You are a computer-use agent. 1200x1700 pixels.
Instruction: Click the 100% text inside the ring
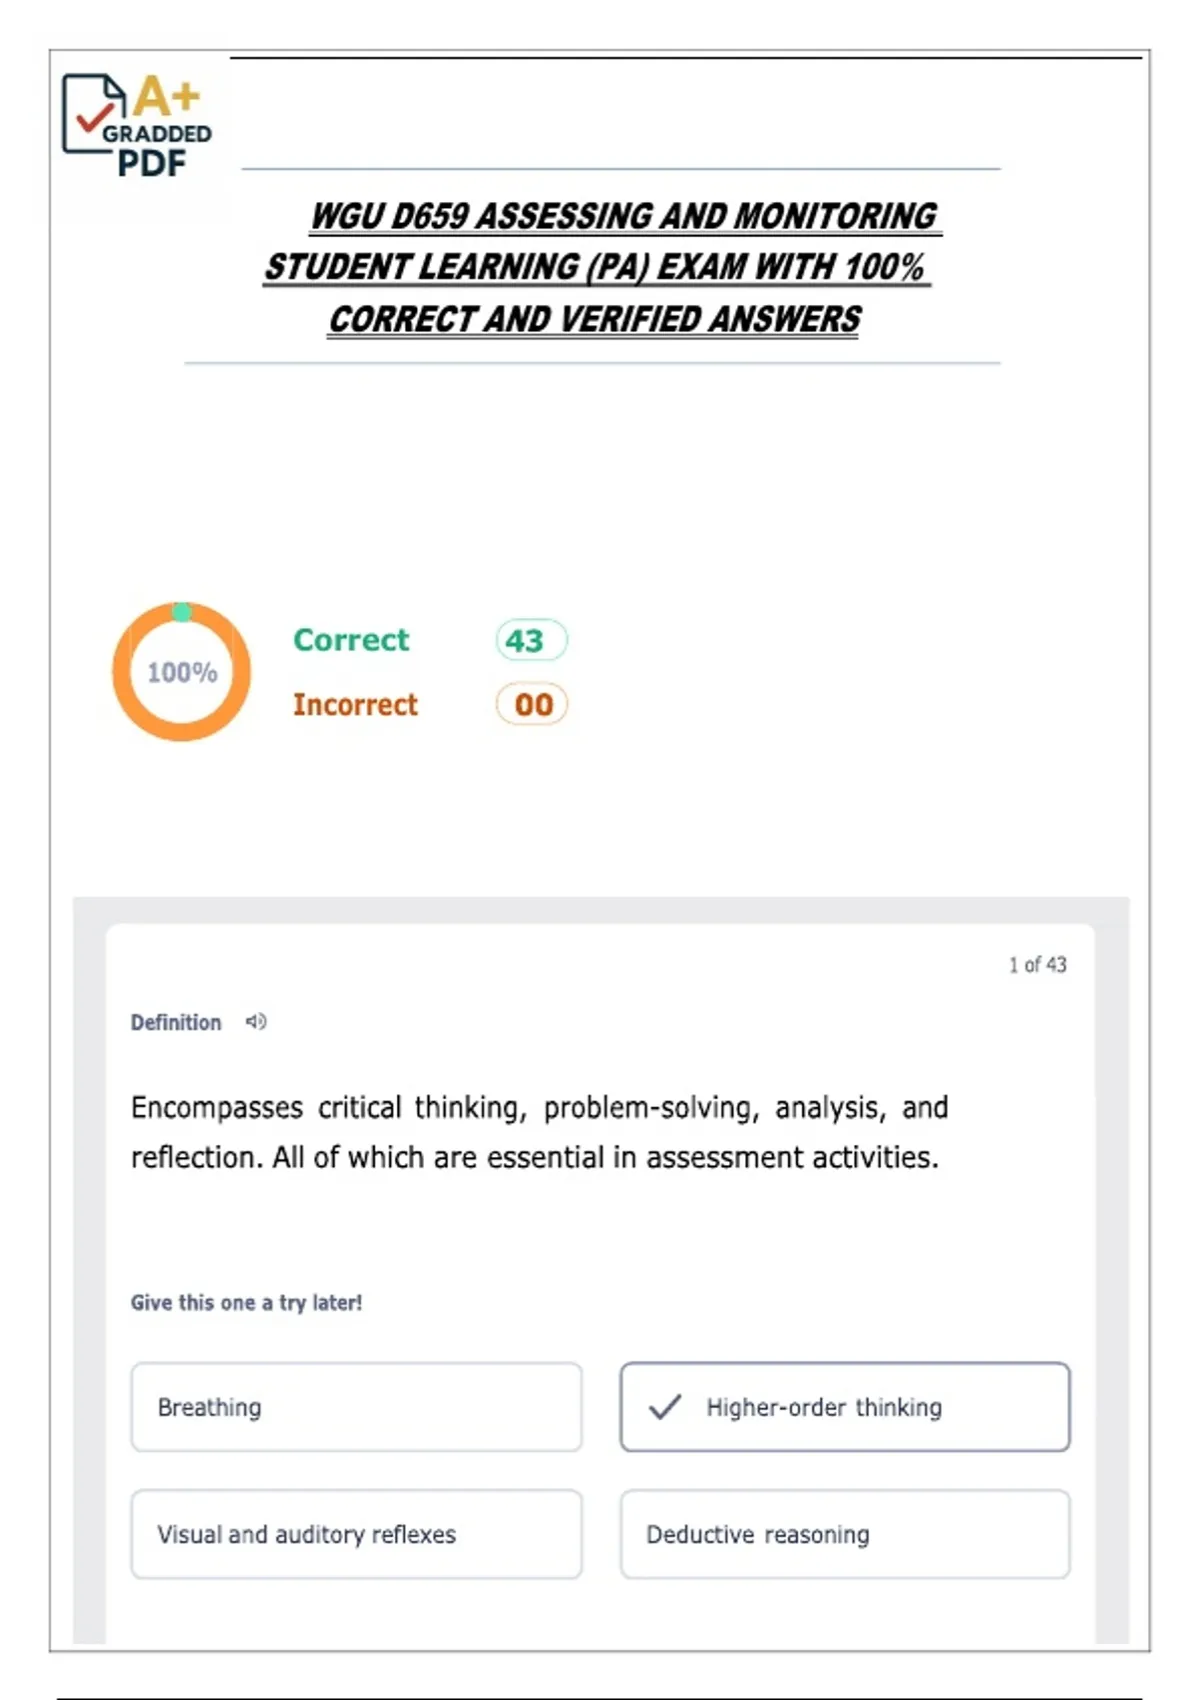coord(182,672)
